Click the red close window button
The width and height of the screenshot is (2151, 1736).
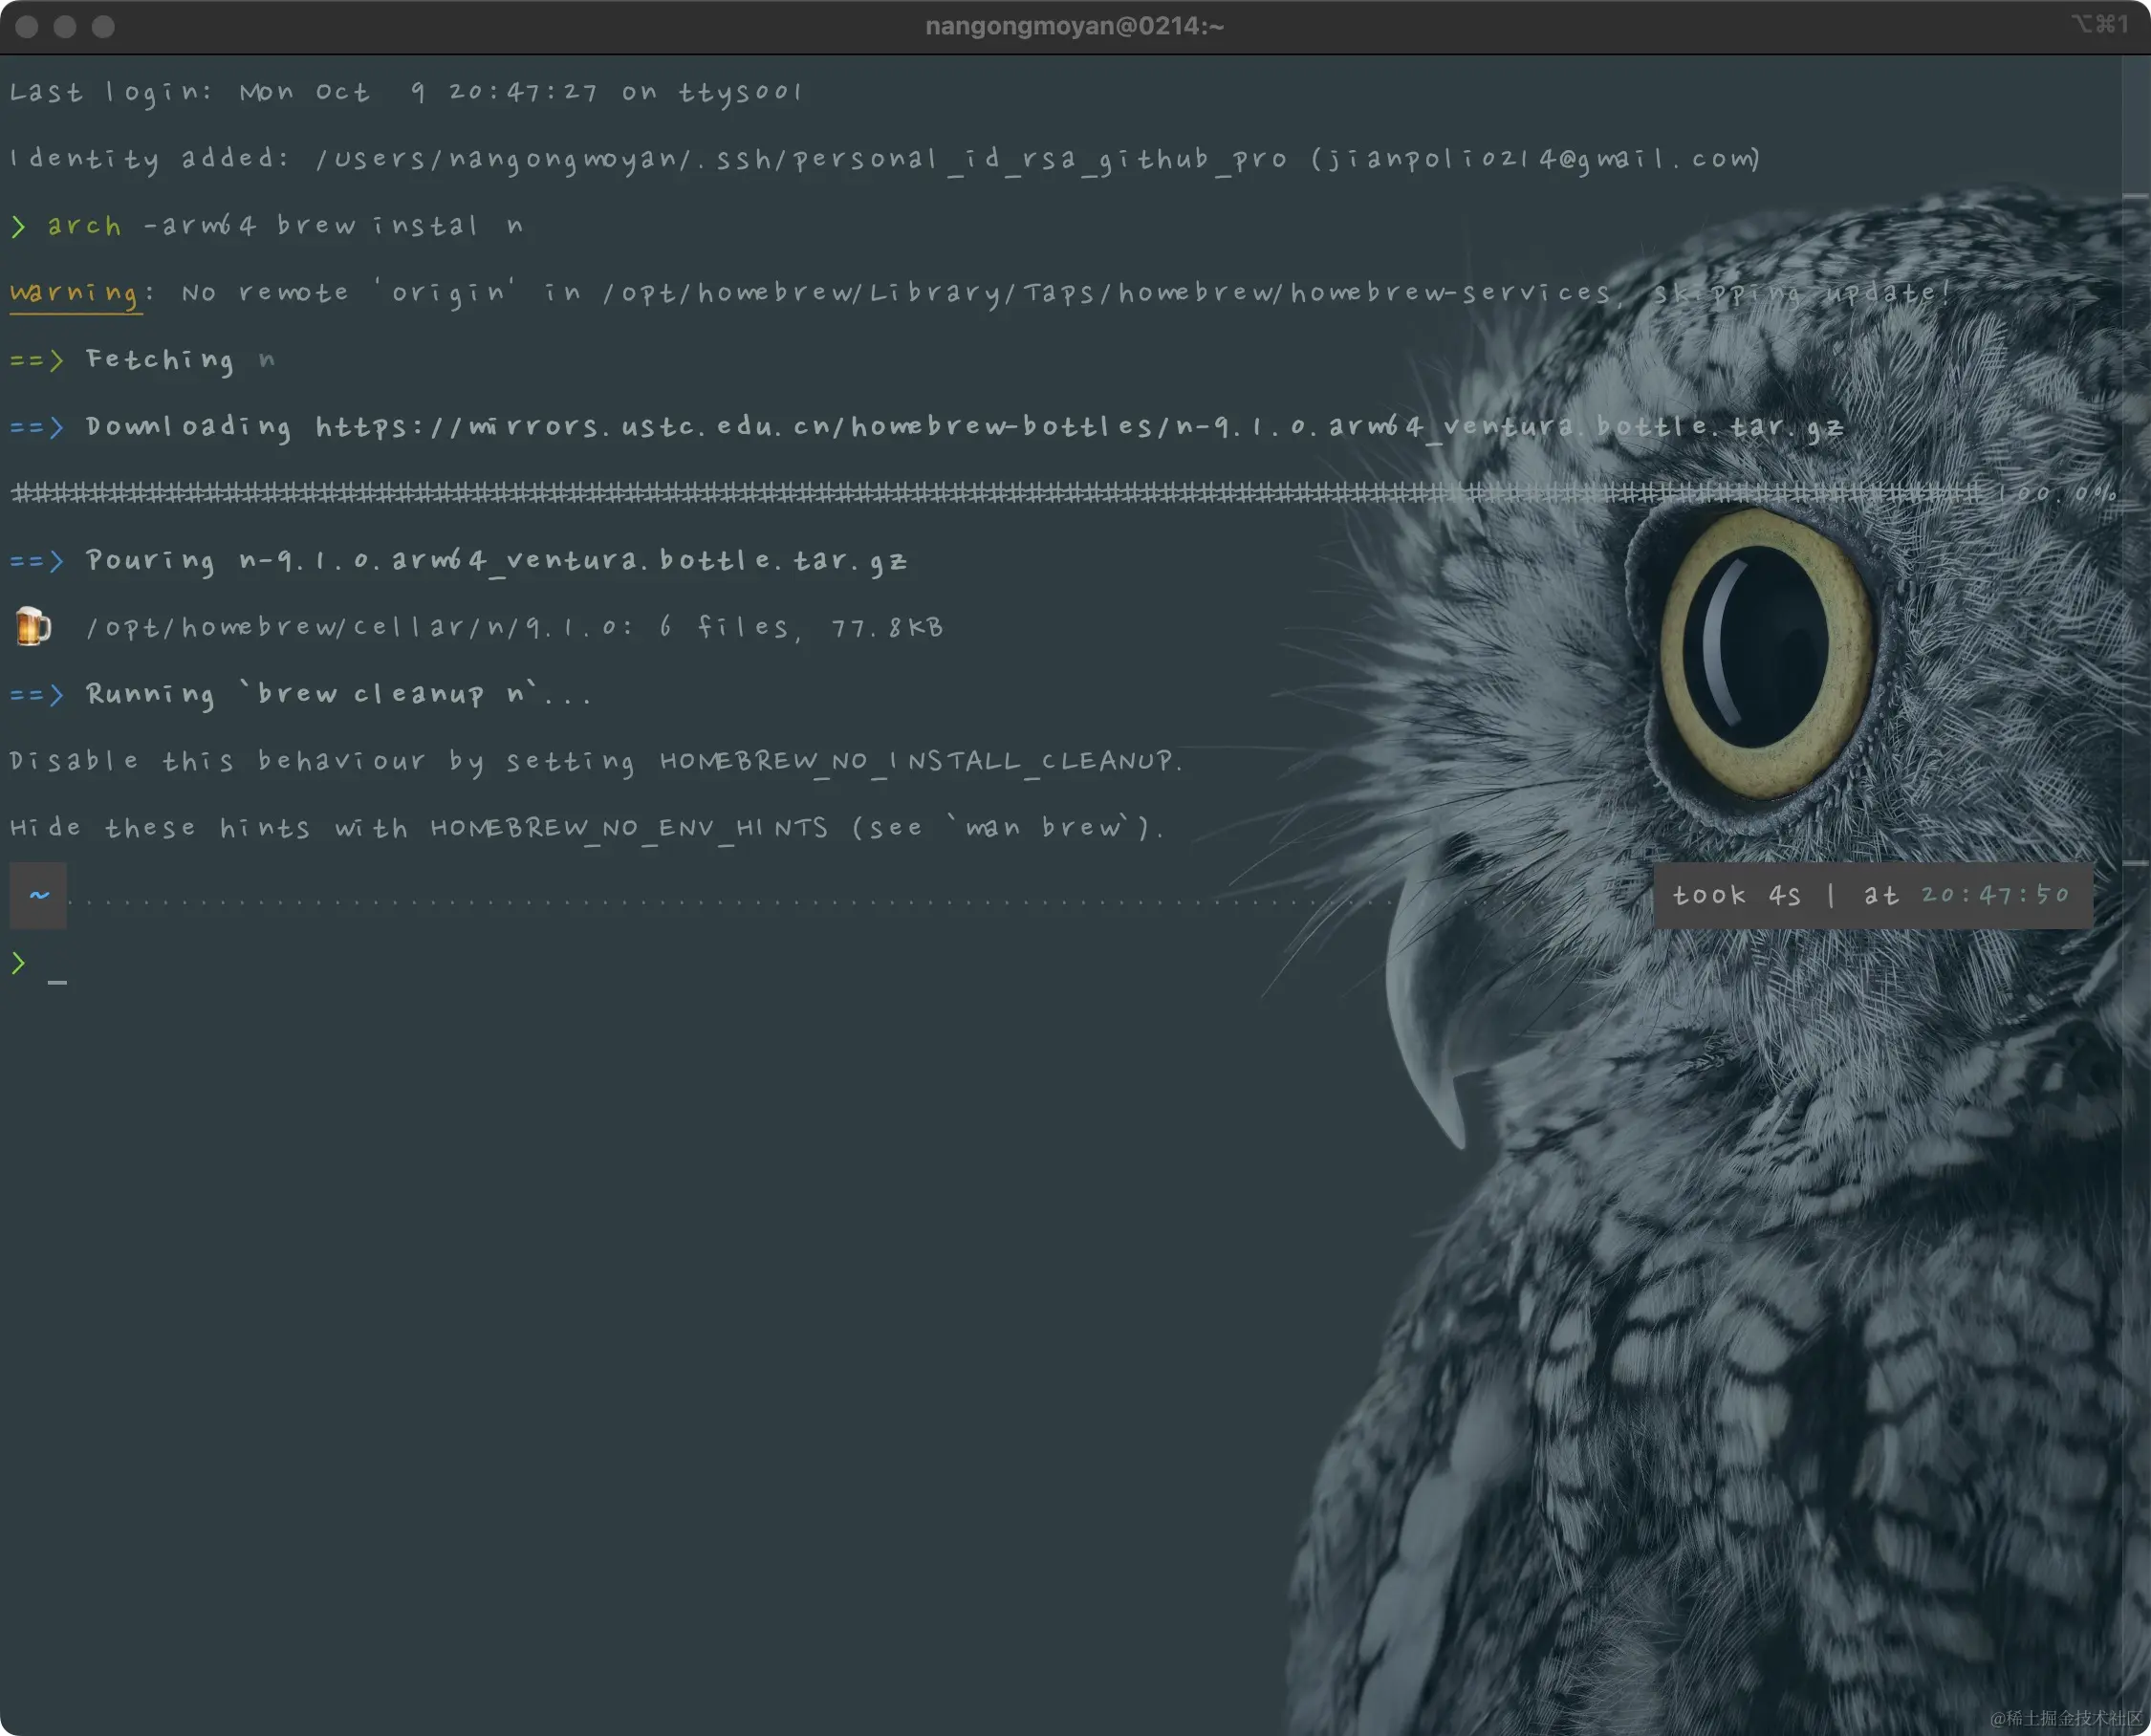pos(27,26)
